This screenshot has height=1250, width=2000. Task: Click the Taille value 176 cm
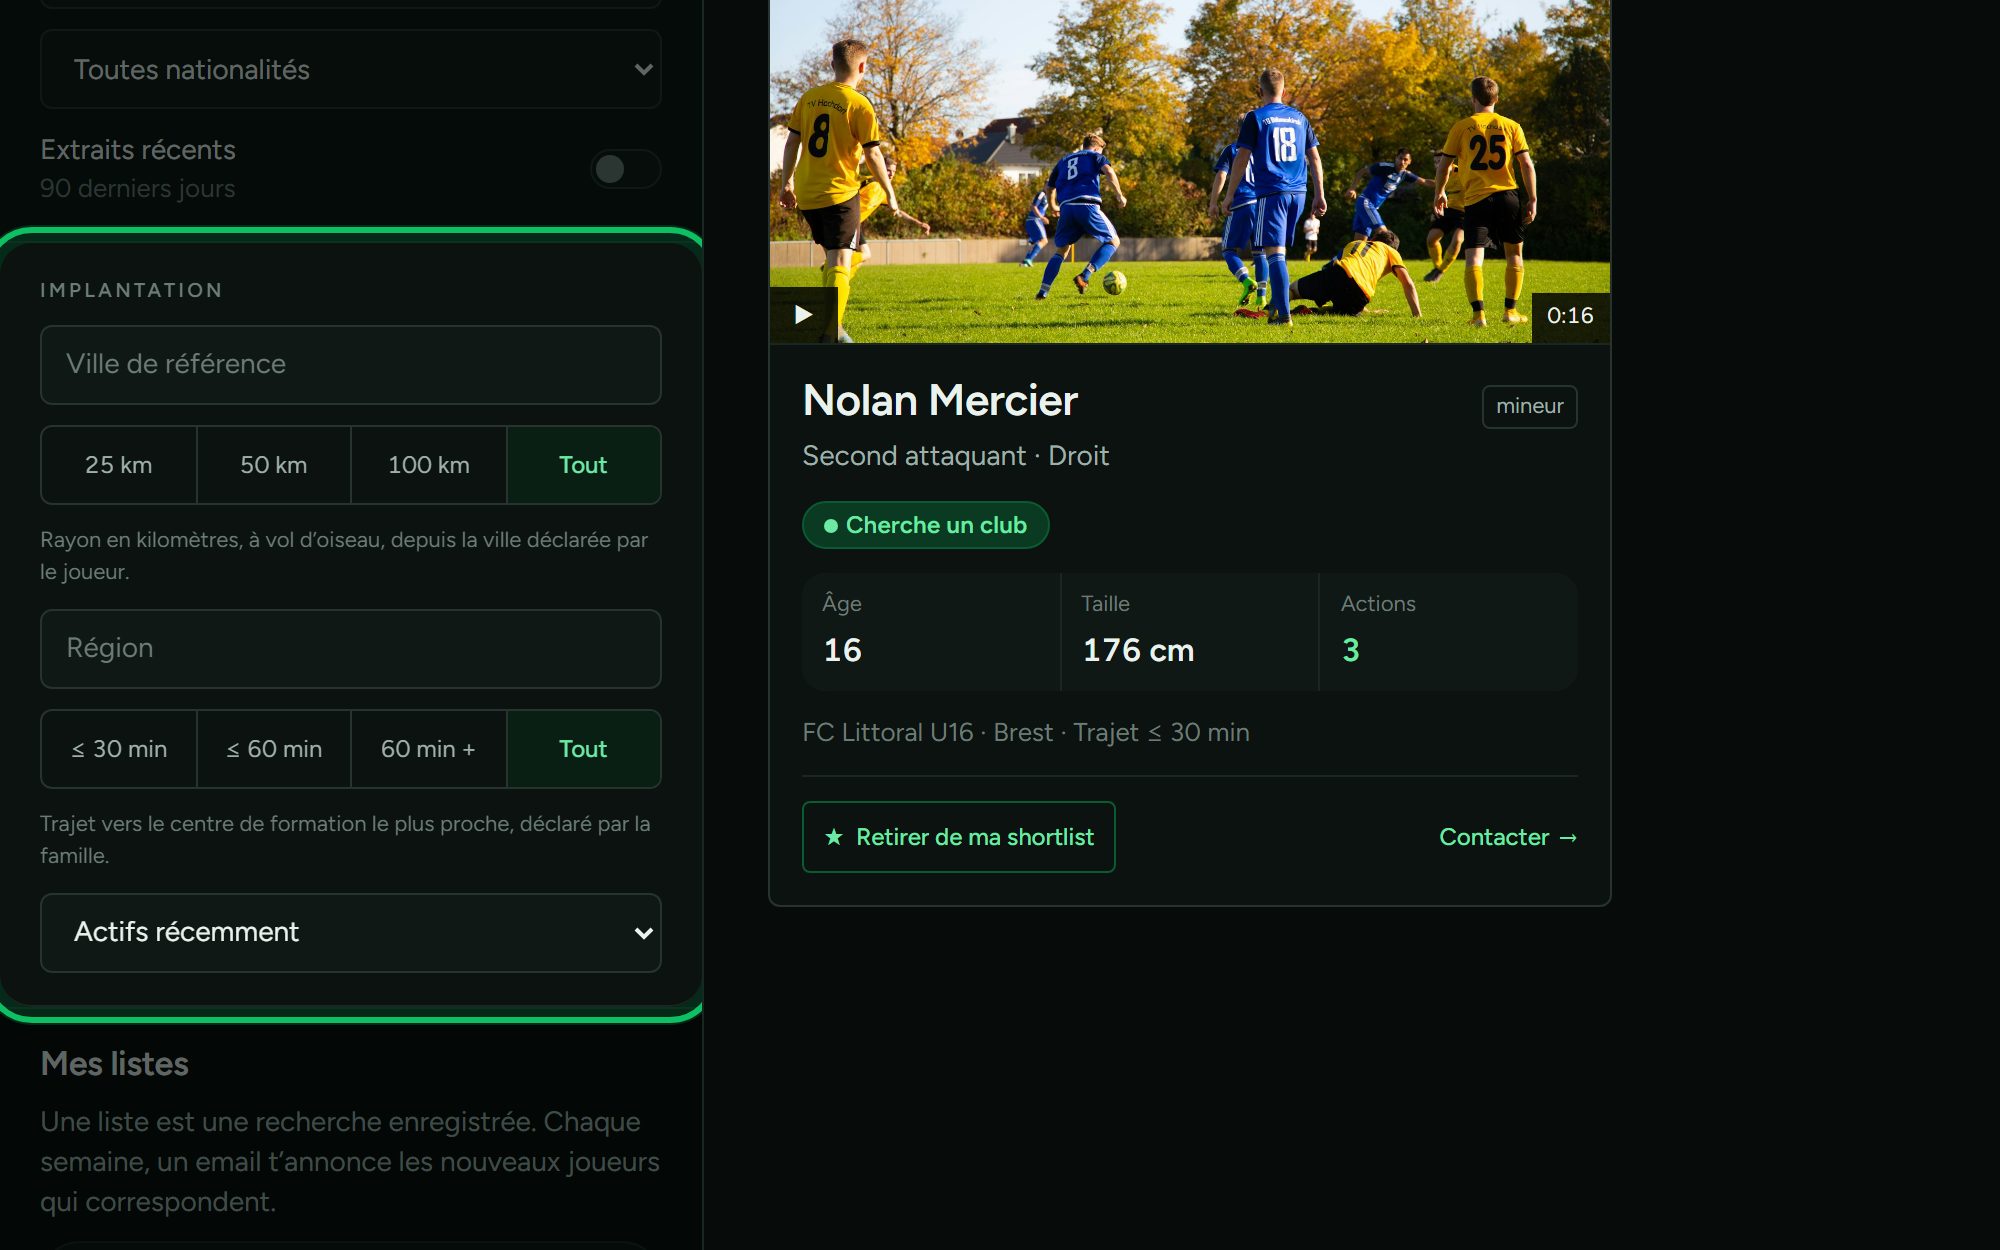pyautogui.click(x=1138, y=651)
